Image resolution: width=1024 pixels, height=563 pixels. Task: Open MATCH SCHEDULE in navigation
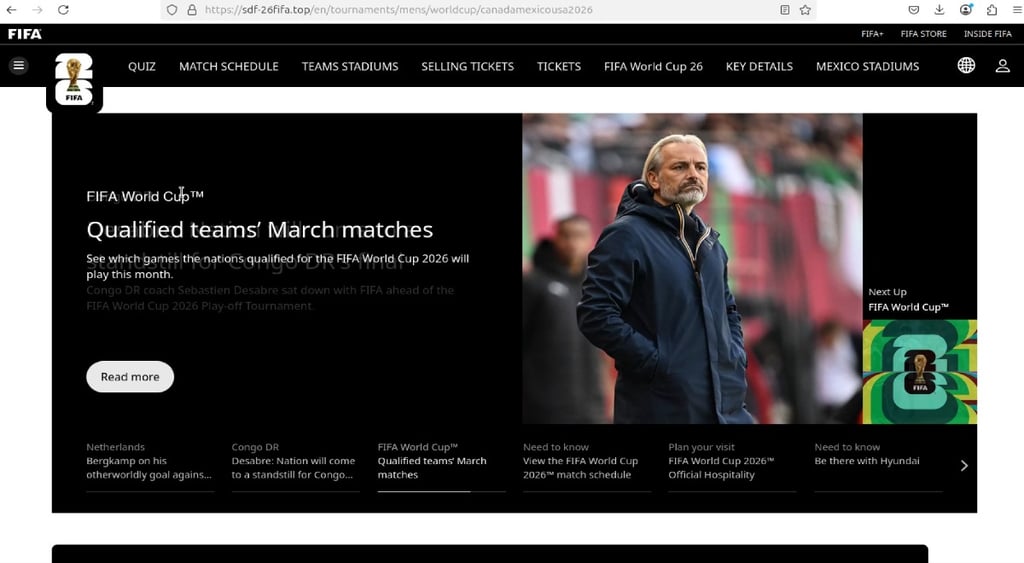[x=229, y=67]
